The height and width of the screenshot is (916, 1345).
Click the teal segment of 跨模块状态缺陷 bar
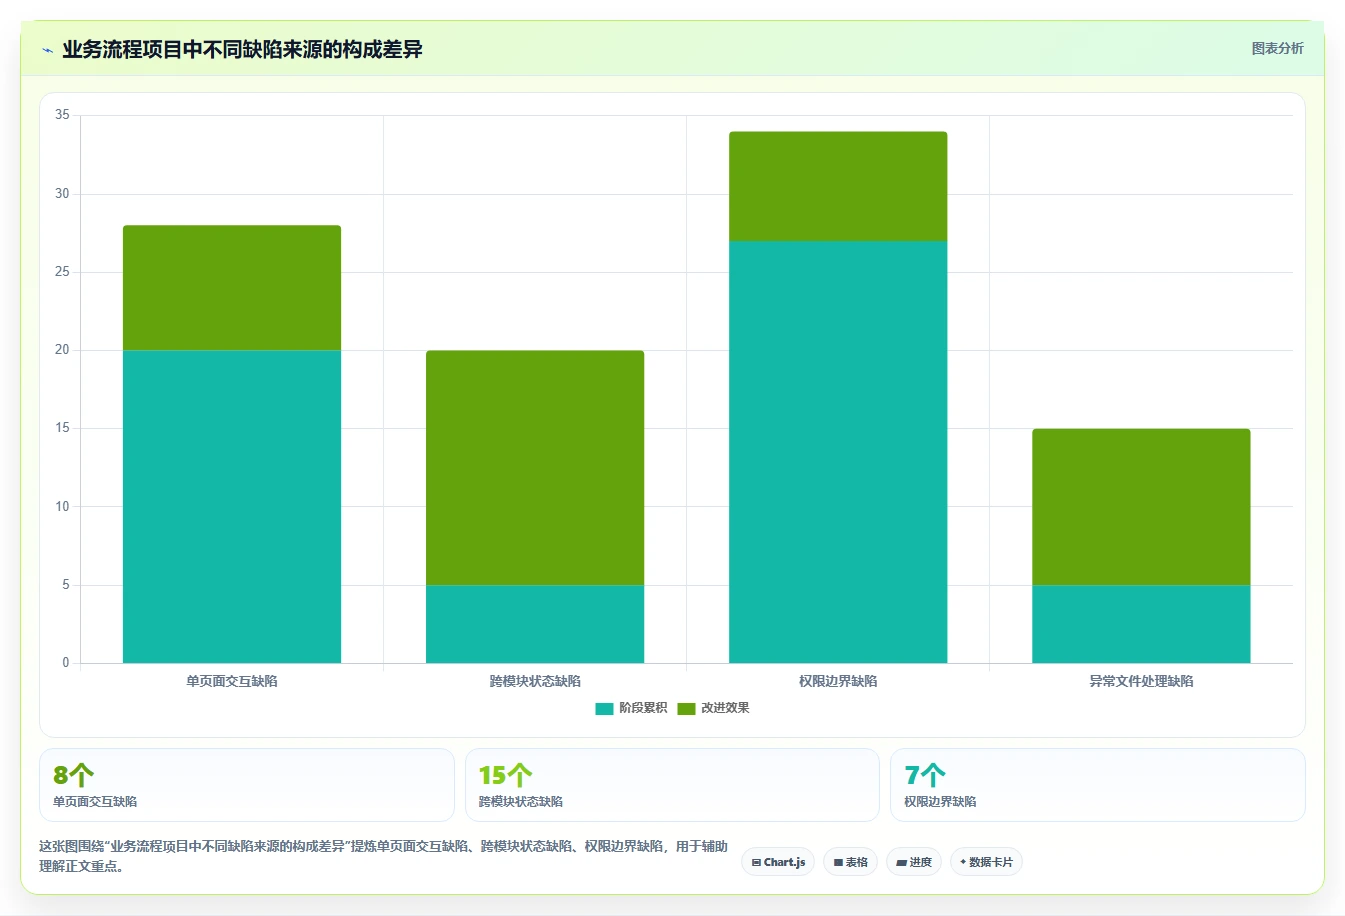[535, 624]
